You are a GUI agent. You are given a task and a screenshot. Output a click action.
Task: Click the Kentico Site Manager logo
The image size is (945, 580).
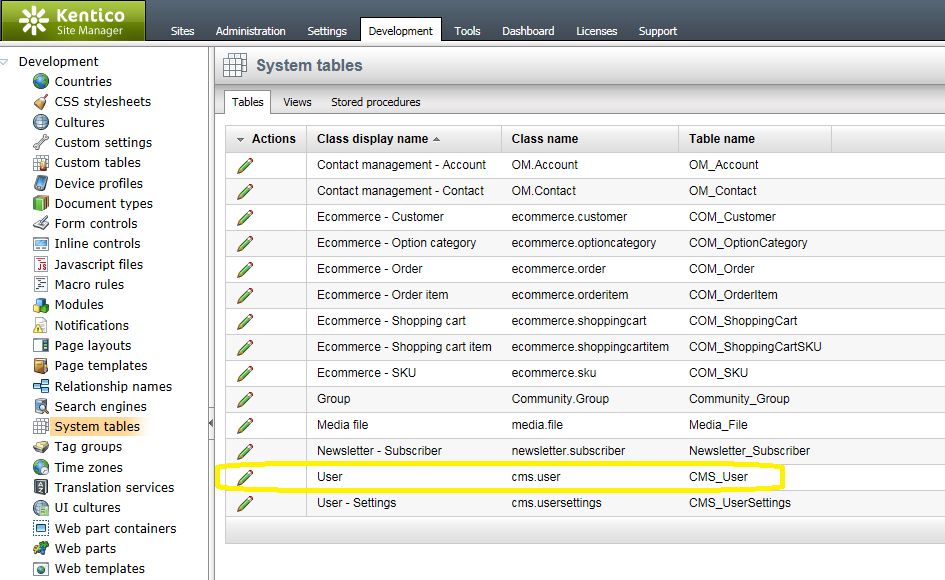73,20
